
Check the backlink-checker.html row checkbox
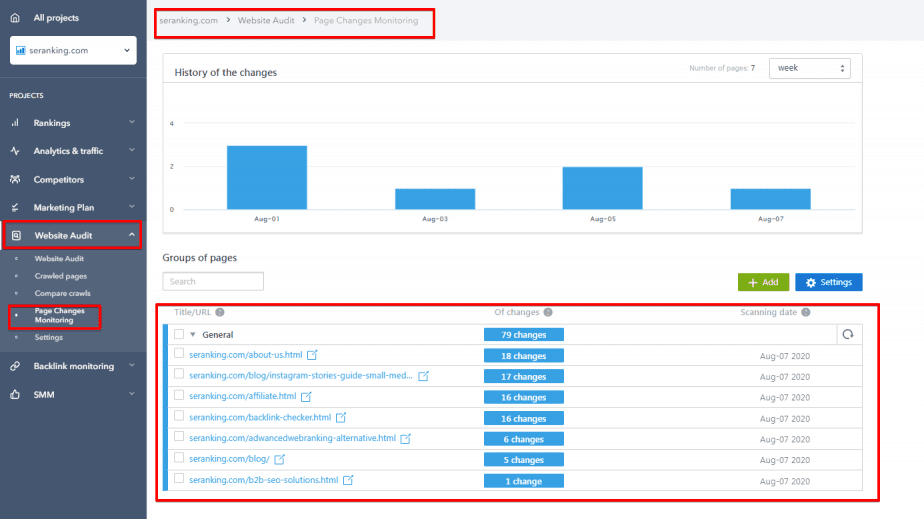179,416
